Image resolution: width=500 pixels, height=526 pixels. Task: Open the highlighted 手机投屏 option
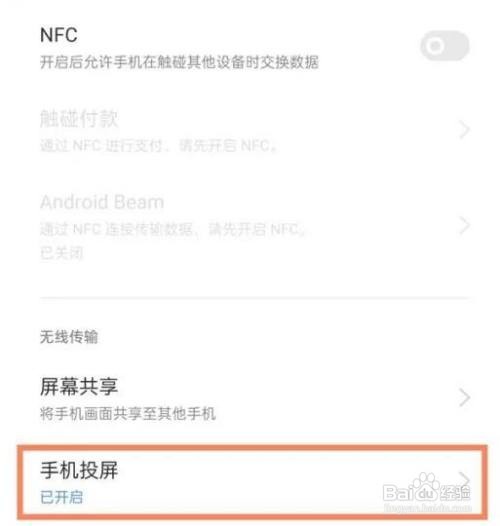(252, 482)
